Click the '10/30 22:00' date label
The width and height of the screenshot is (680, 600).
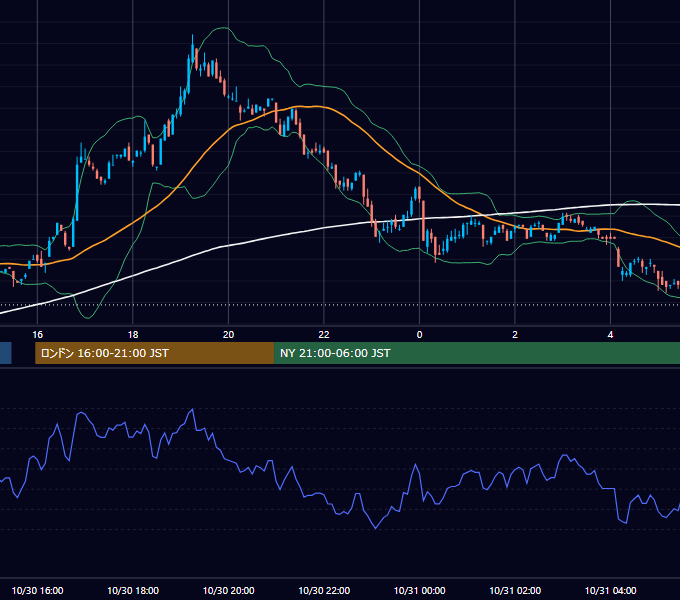pos(324,590)
